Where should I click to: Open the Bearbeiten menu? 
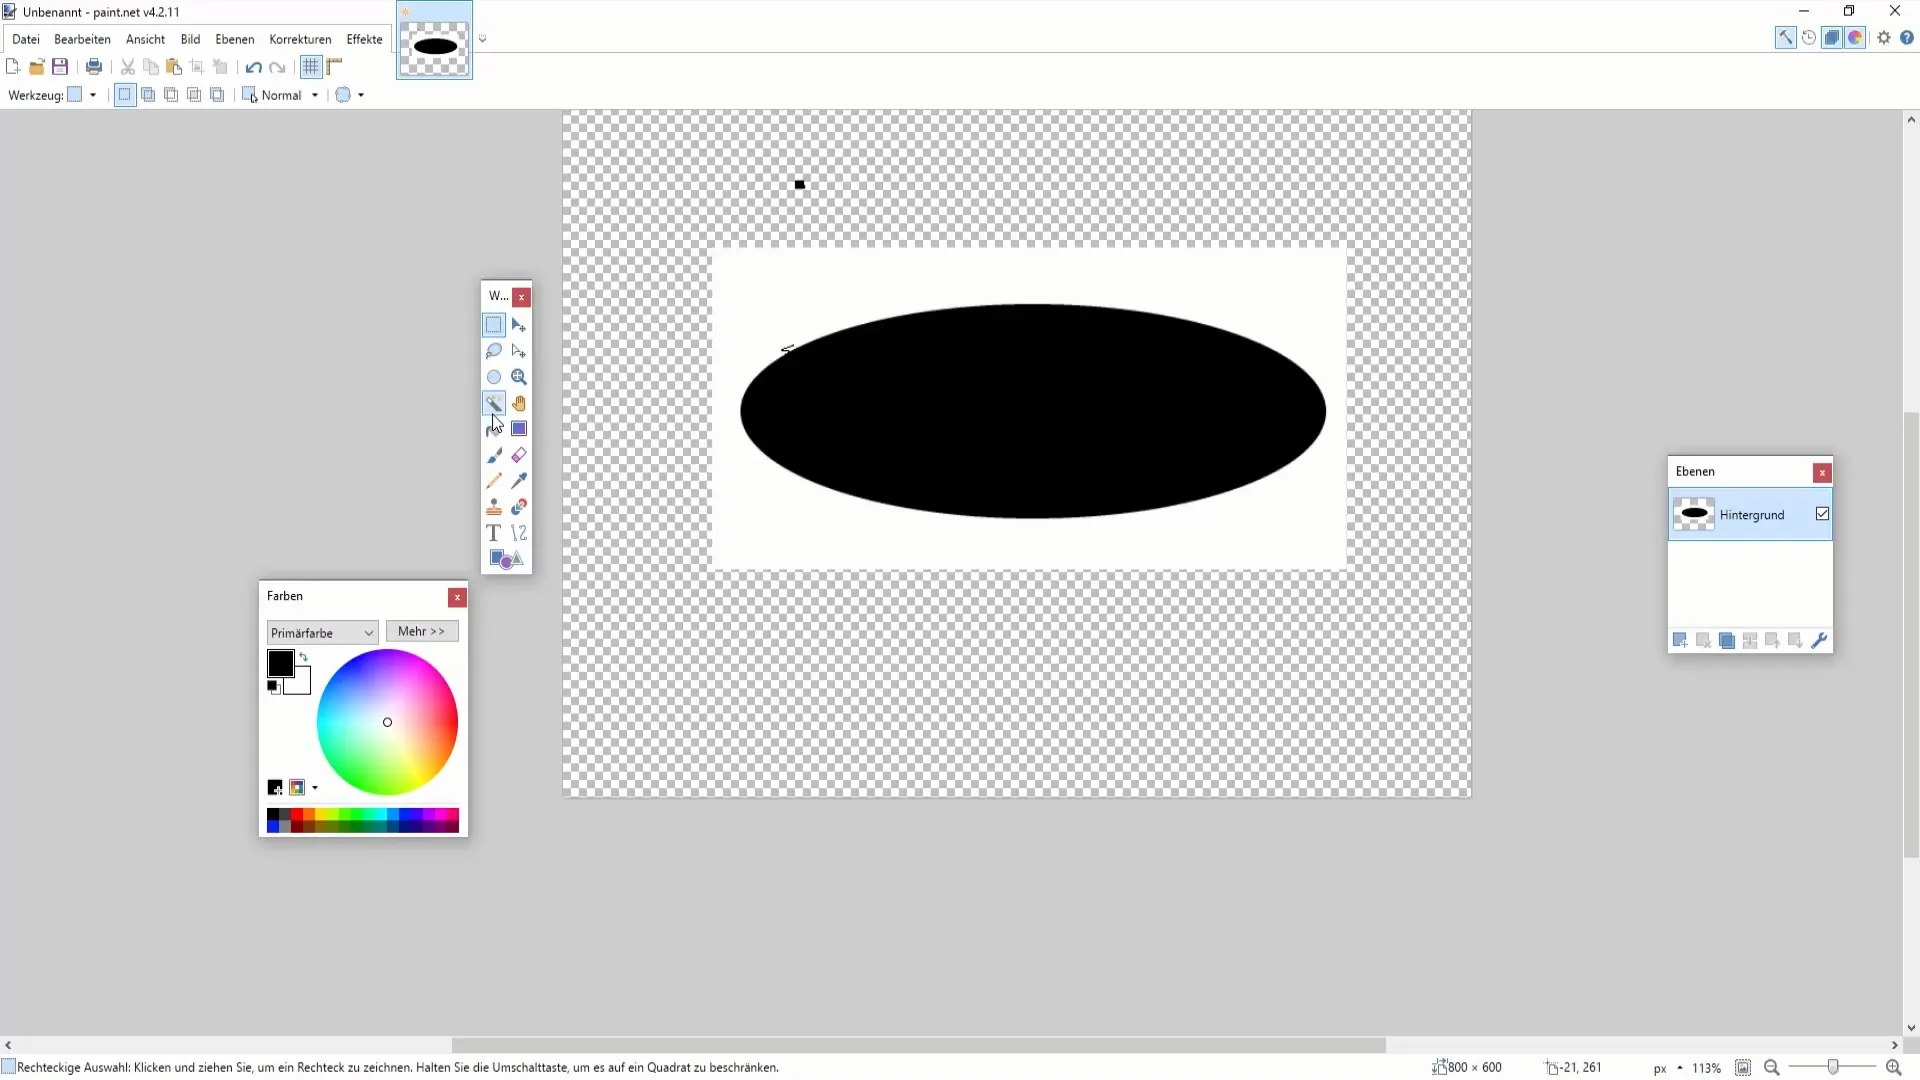82,39
